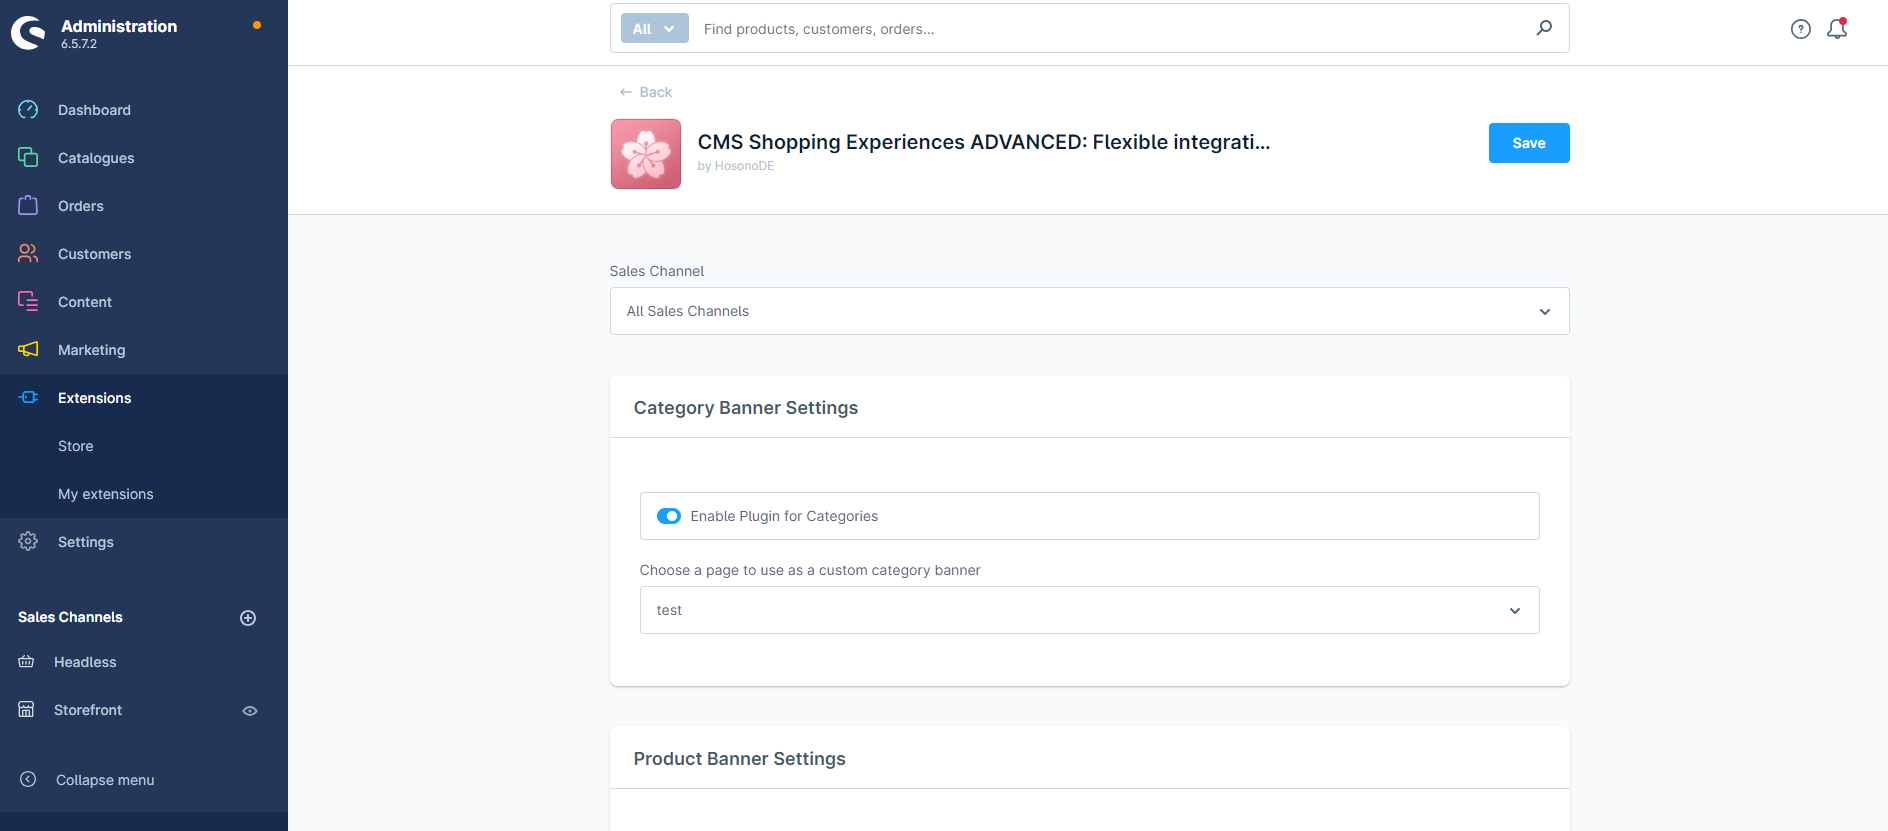Viewport: 1888px width, 831px height.
Task: Click the Customers people icon
Action: coord(28,254)
